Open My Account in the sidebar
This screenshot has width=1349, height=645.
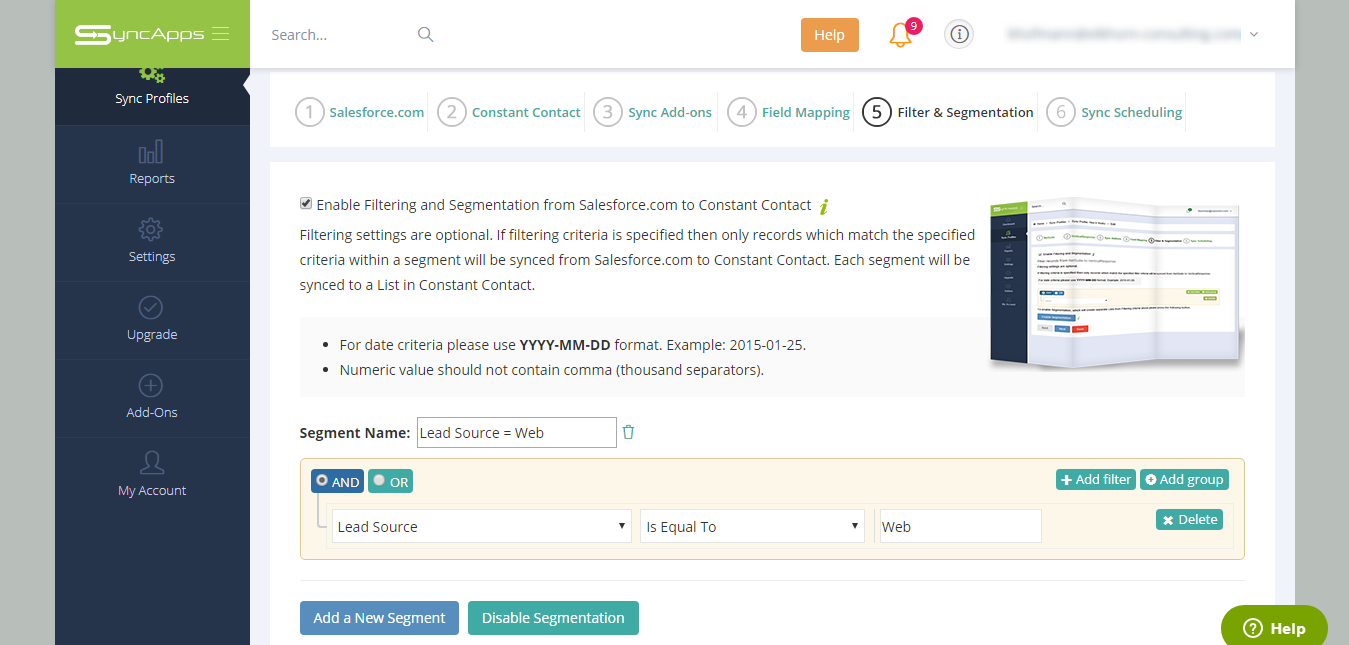[152, 476]
